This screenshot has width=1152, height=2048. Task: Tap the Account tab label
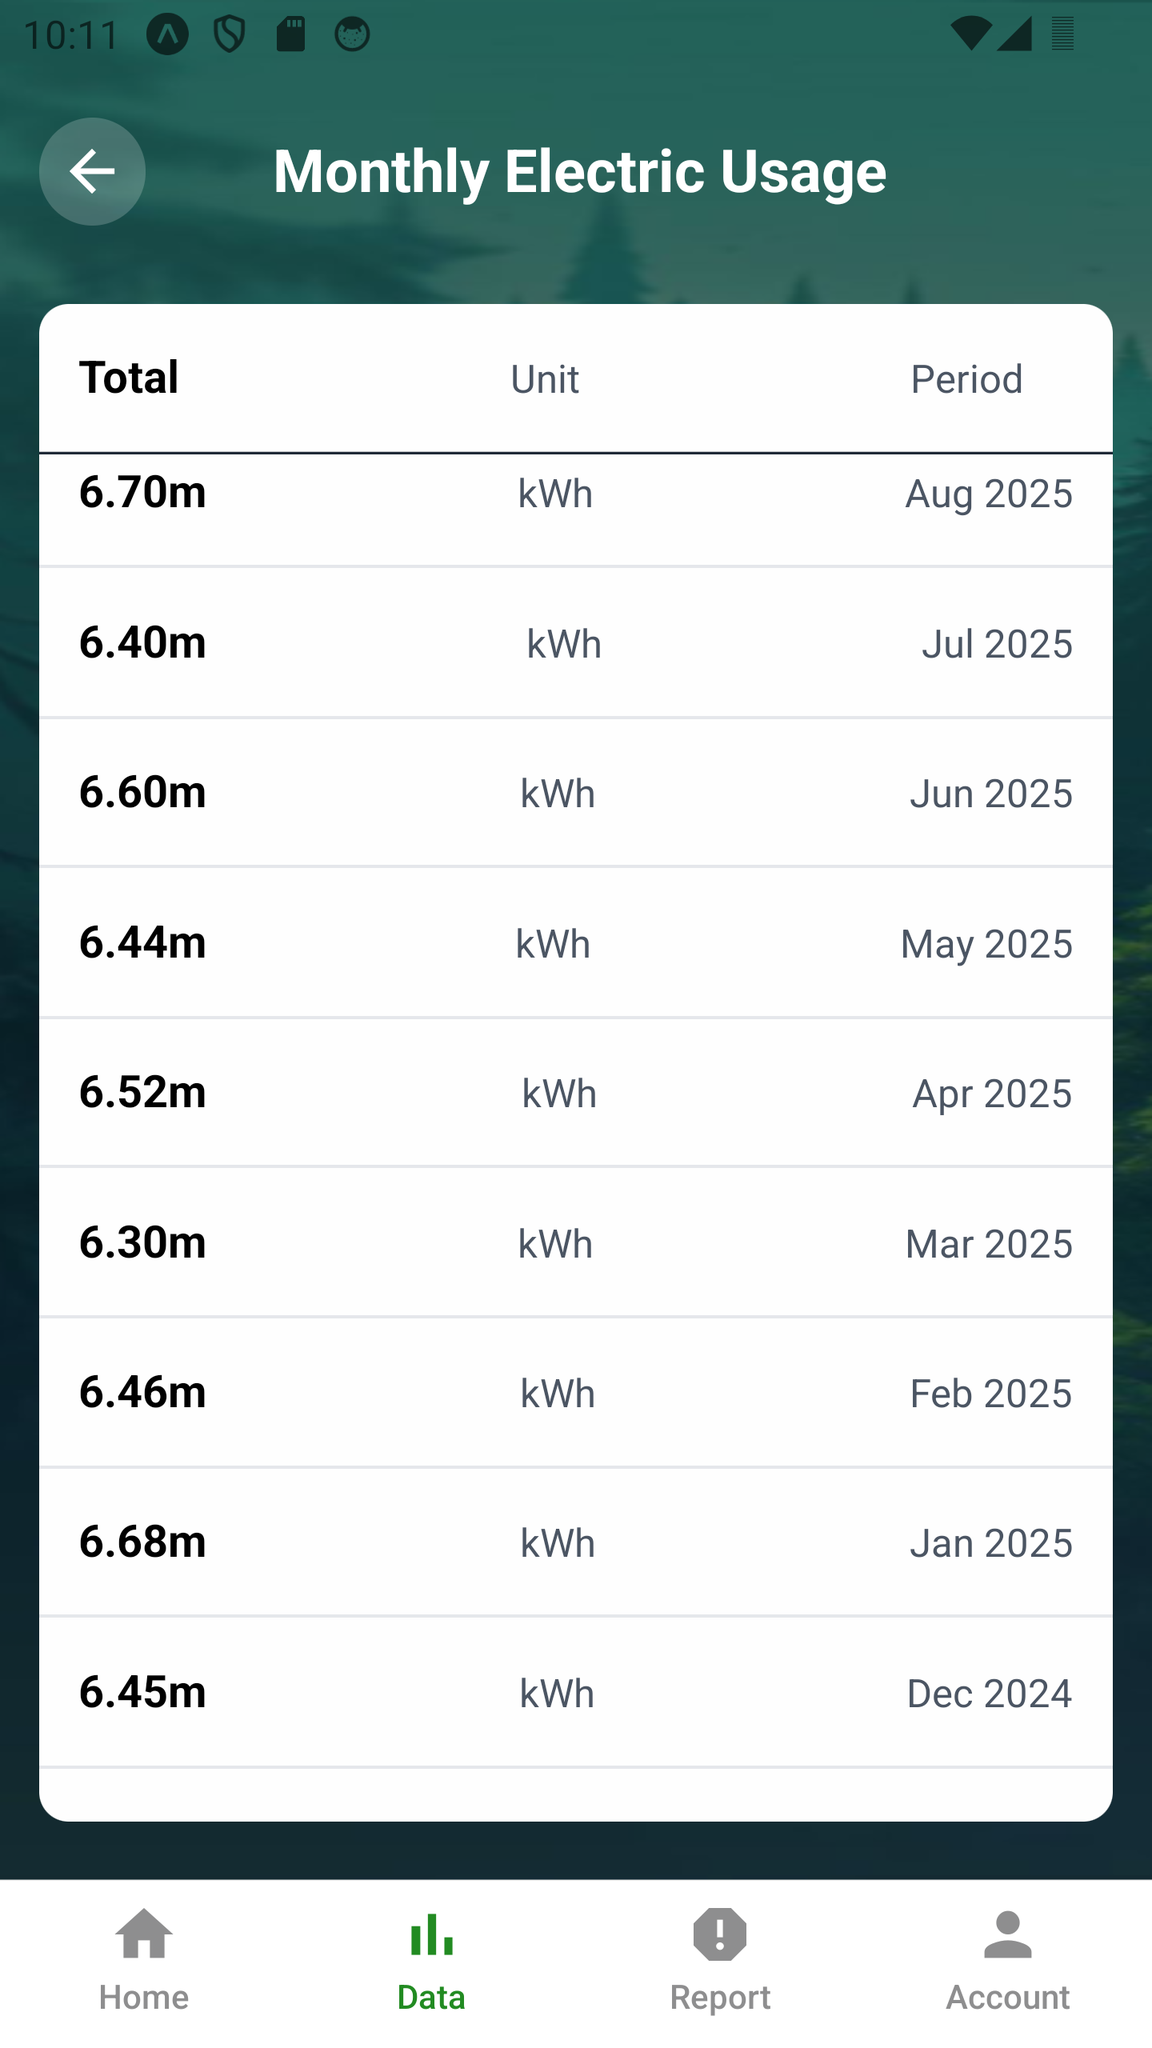pos(1007,1997)
